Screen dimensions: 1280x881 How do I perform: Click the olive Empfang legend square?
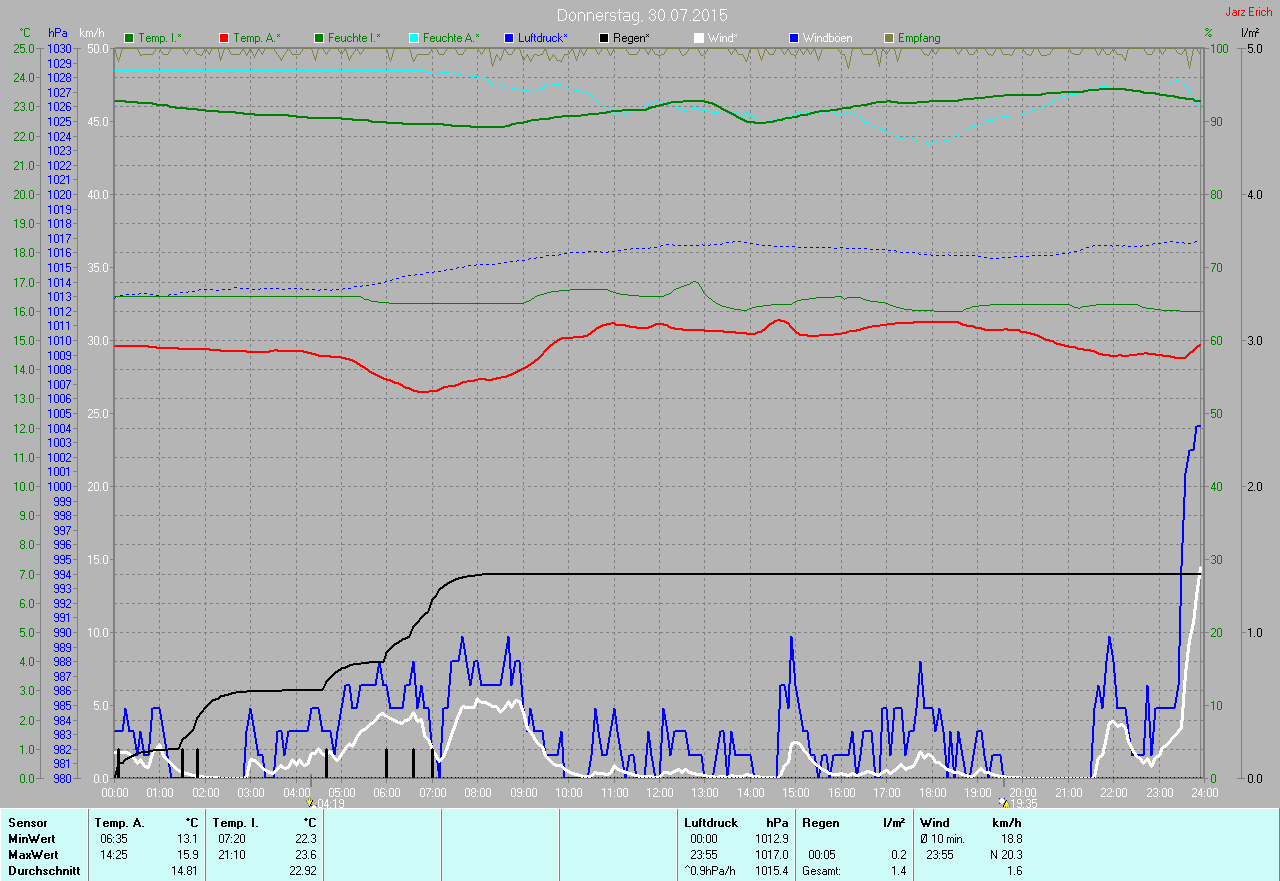889,38
